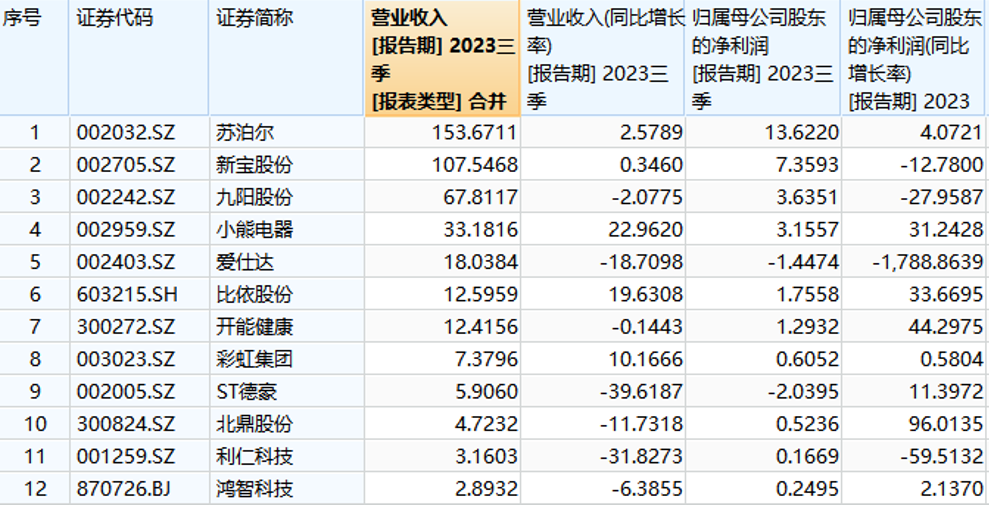This screenshot has height=505, width=989.
Task: Select stock code 003023.SZ
Action: click(126, 359)
